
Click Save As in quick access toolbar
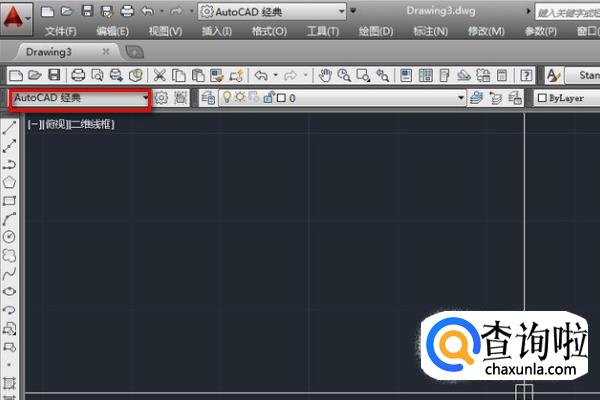107,11
